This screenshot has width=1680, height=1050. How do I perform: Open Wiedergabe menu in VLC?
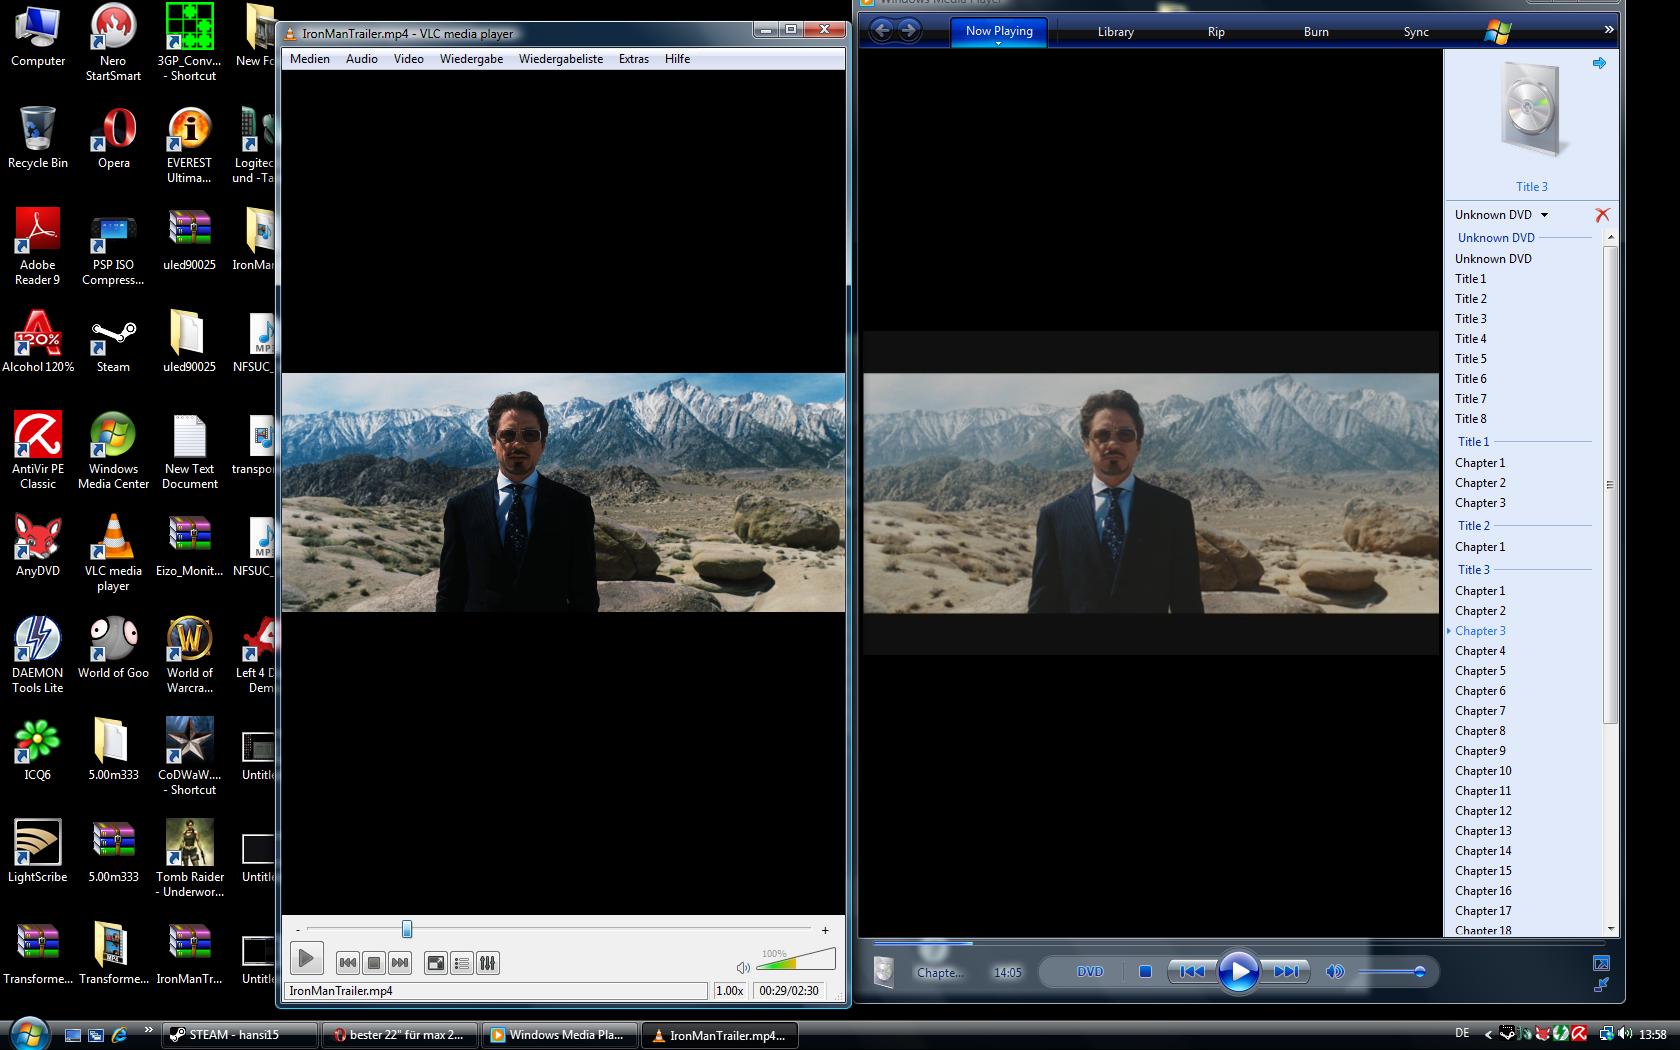pyautogui.click(x=472, y=59)
